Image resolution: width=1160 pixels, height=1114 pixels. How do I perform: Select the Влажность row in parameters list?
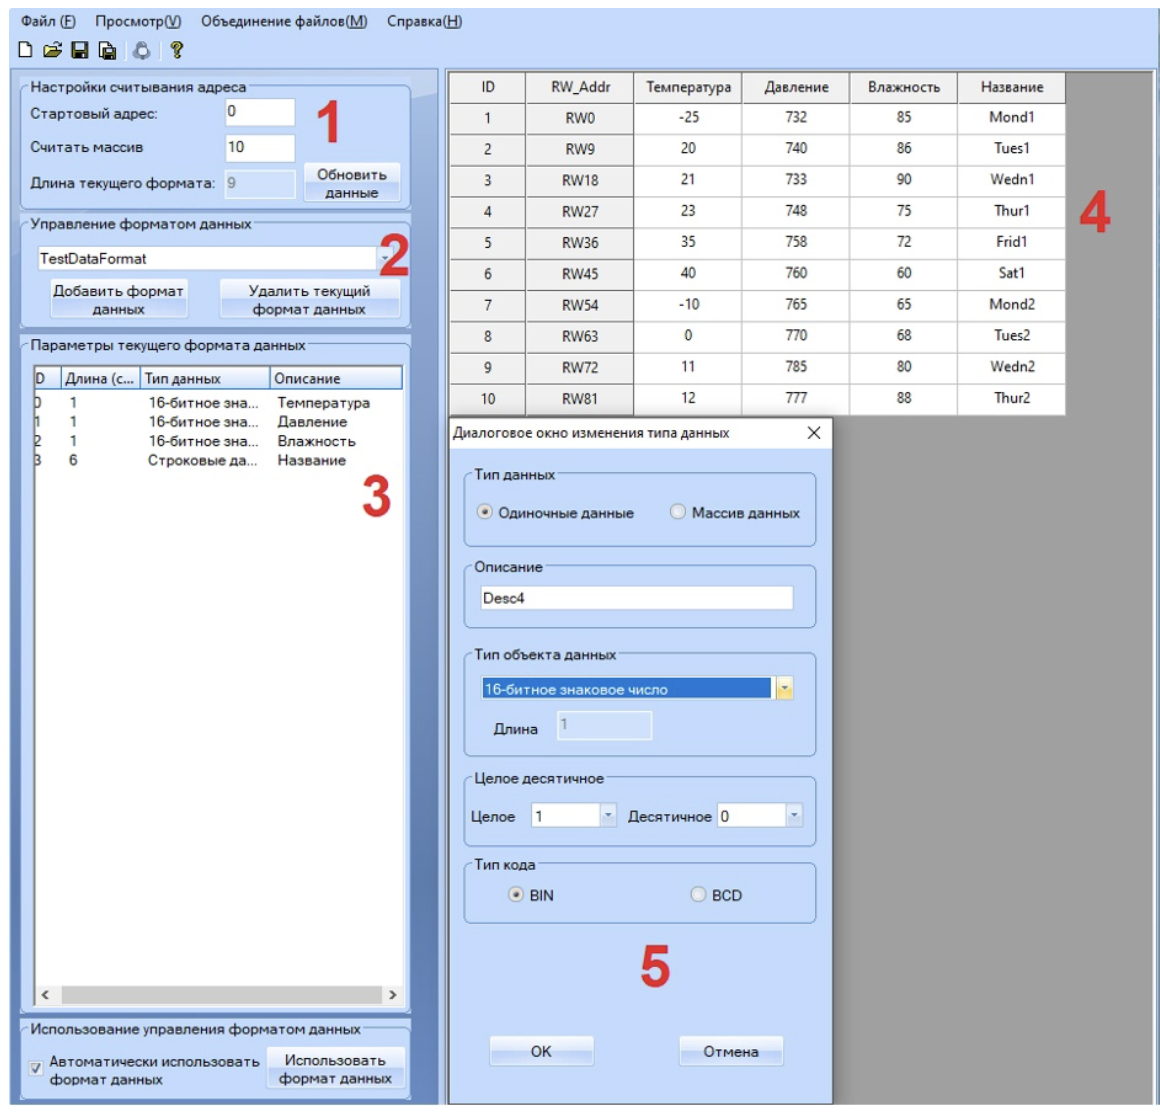218,441
